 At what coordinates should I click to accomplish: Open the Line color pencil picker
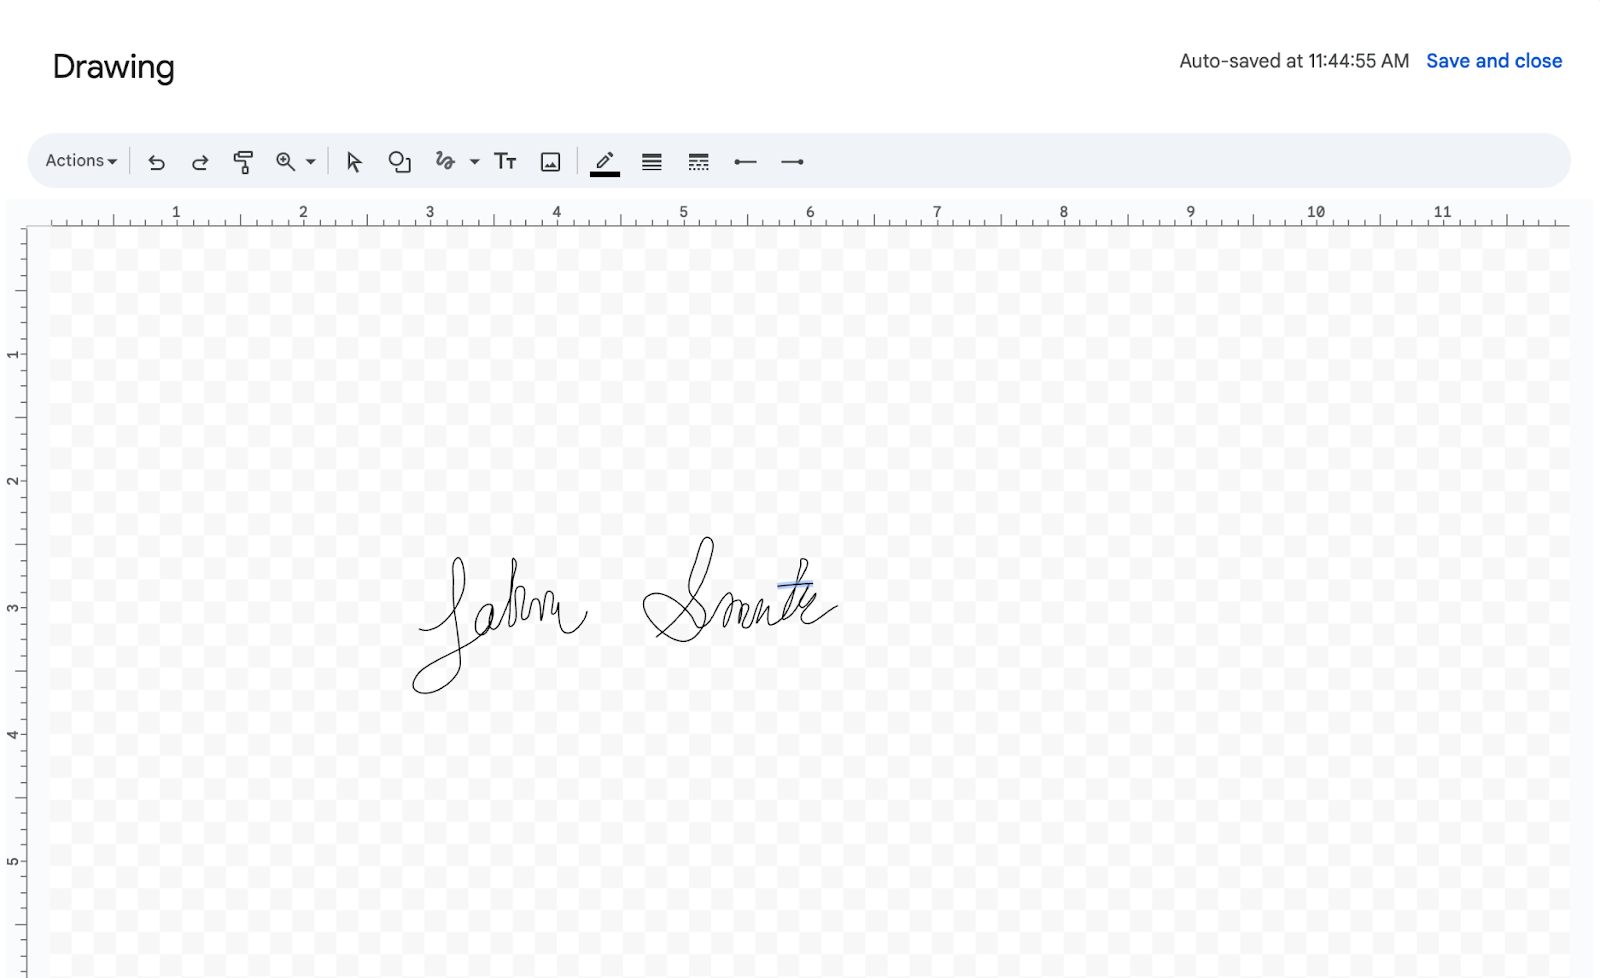(605, 162)
